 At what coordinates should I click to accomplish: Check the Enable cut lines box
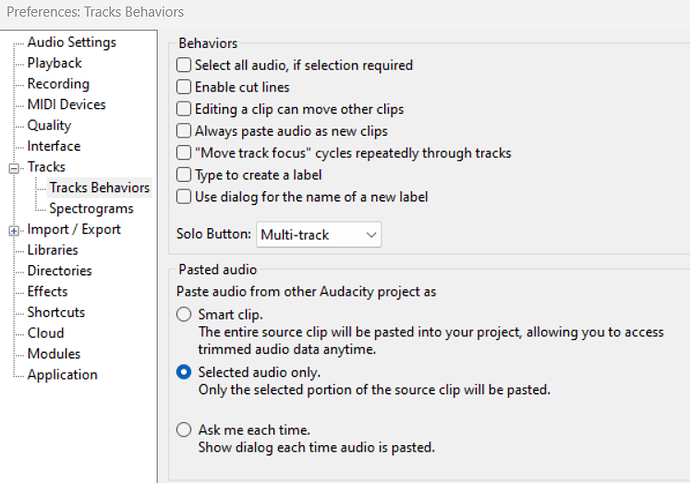coord(184,87)
